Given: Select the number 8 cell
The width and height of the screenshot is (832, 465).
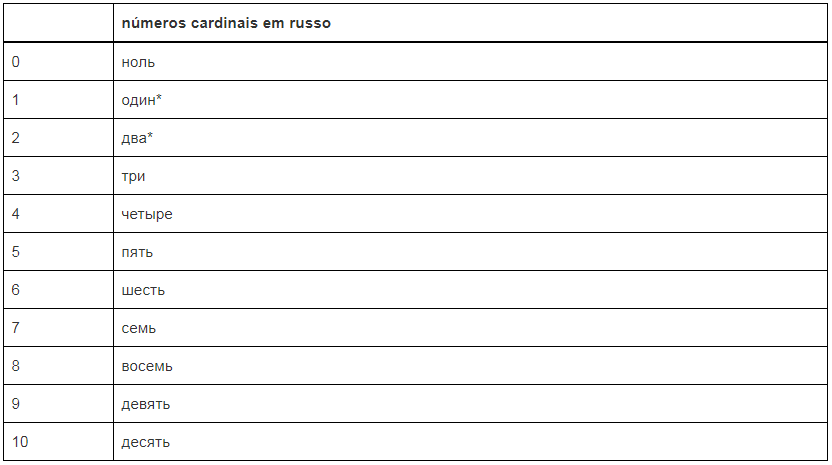Looking at the screenshot, I should (16, 366).
